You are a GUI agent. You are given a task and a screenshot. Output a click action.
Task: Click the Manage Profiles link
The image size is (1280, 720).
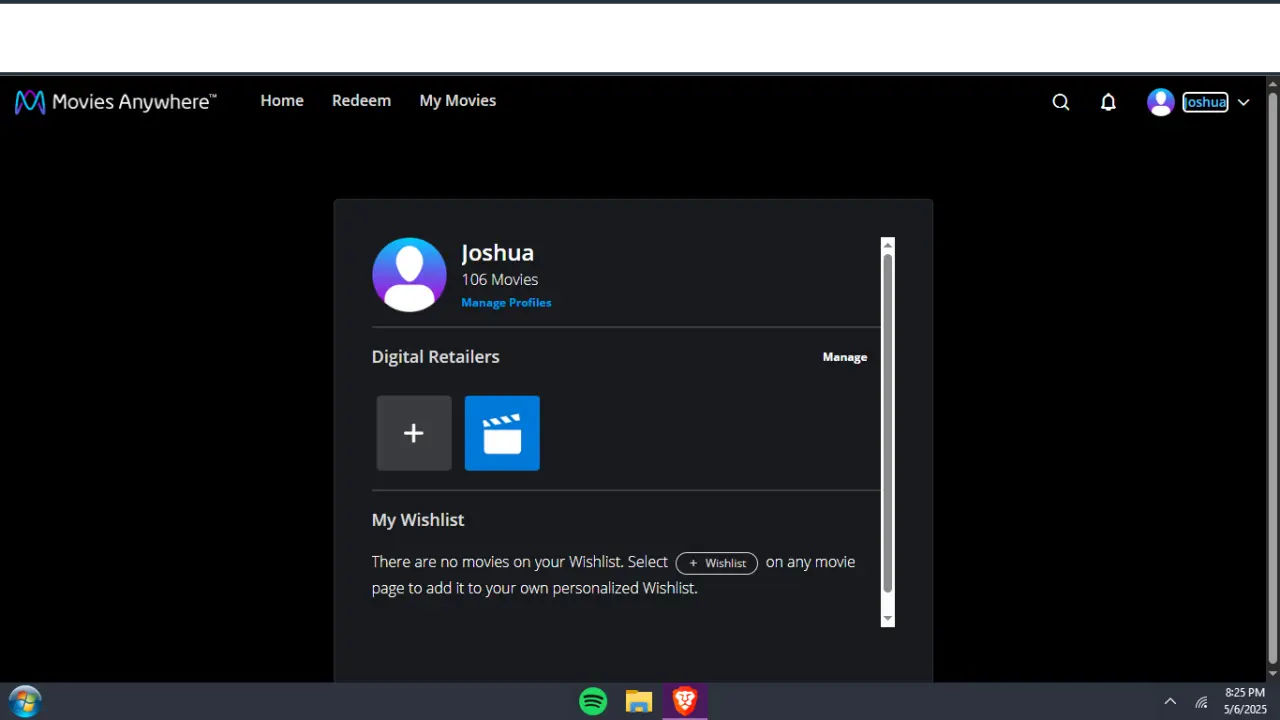506,303
